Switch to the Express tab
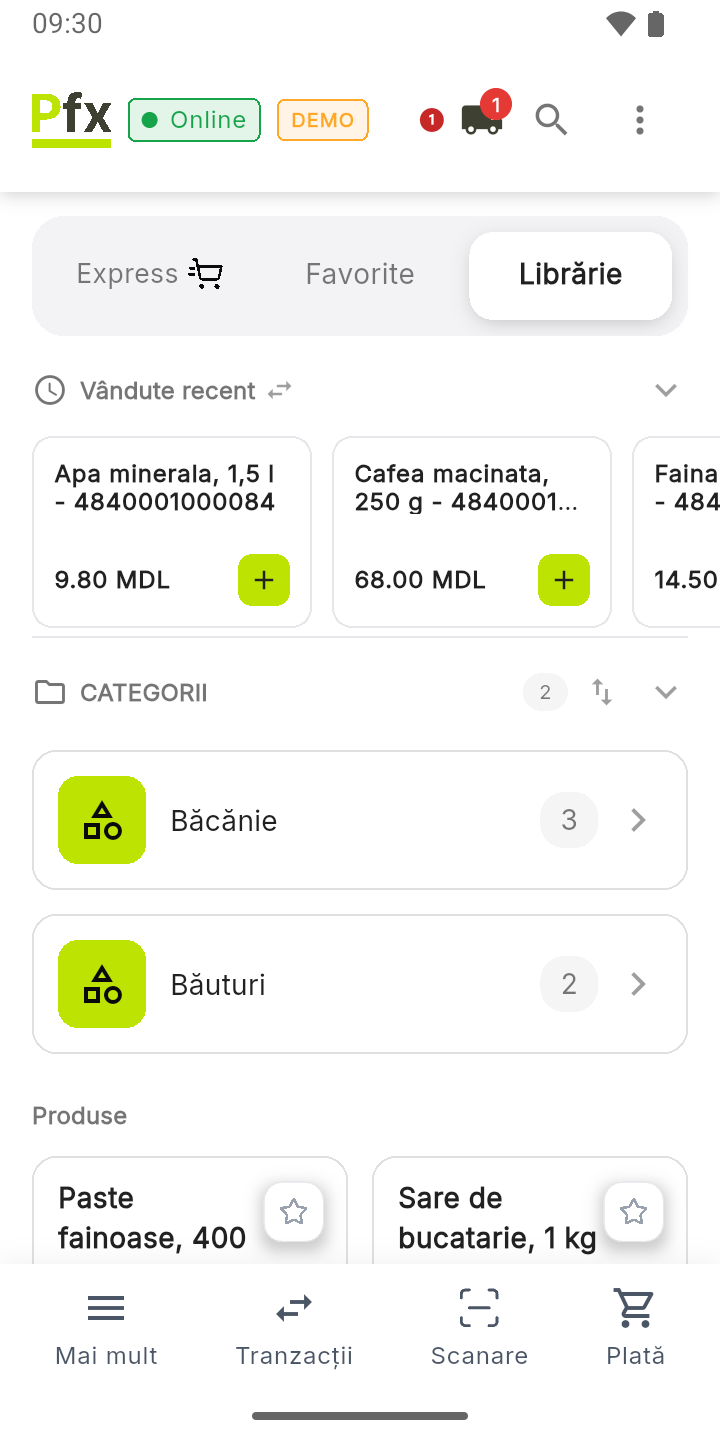 click(150, 274)
